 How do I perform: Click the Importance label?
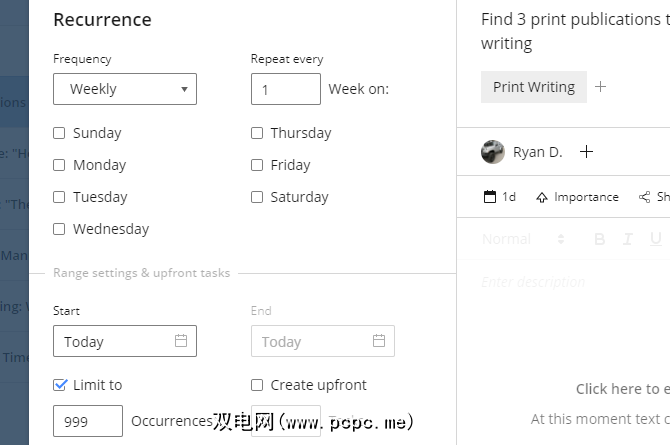tap(586, 197)
